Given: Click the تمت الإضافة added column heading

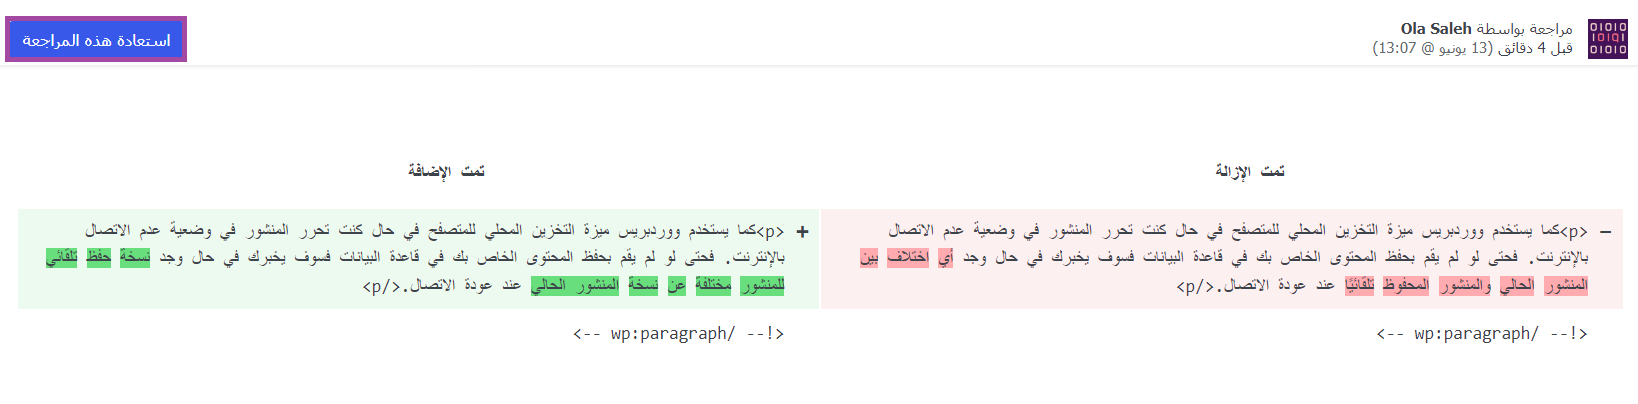Looking at the screenshot, I should [x=446, y=171].
